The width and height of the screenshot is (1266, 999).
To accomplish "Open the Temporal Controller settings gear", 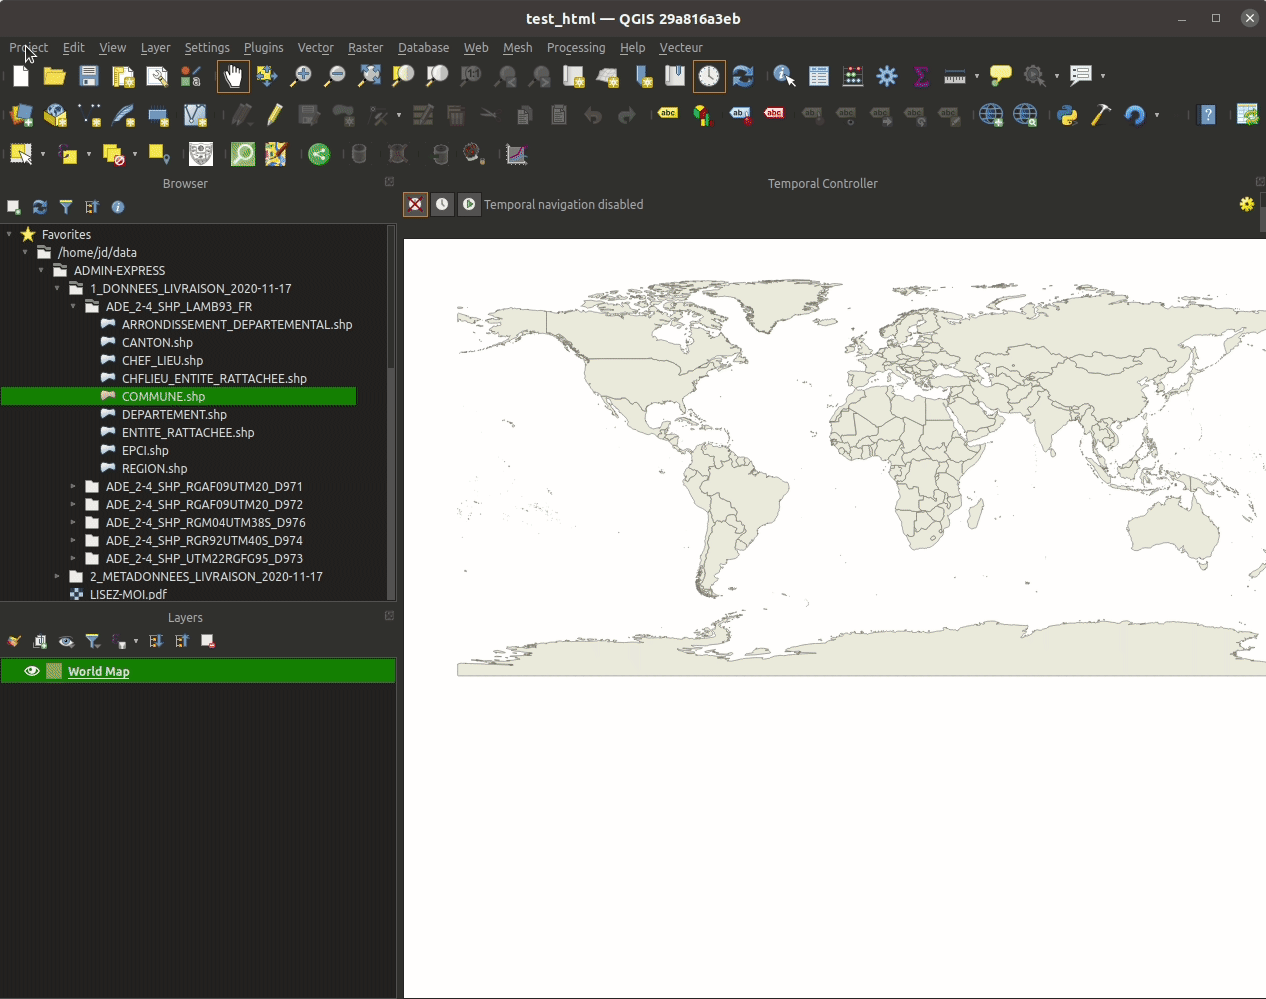I will coord(1246,204).
